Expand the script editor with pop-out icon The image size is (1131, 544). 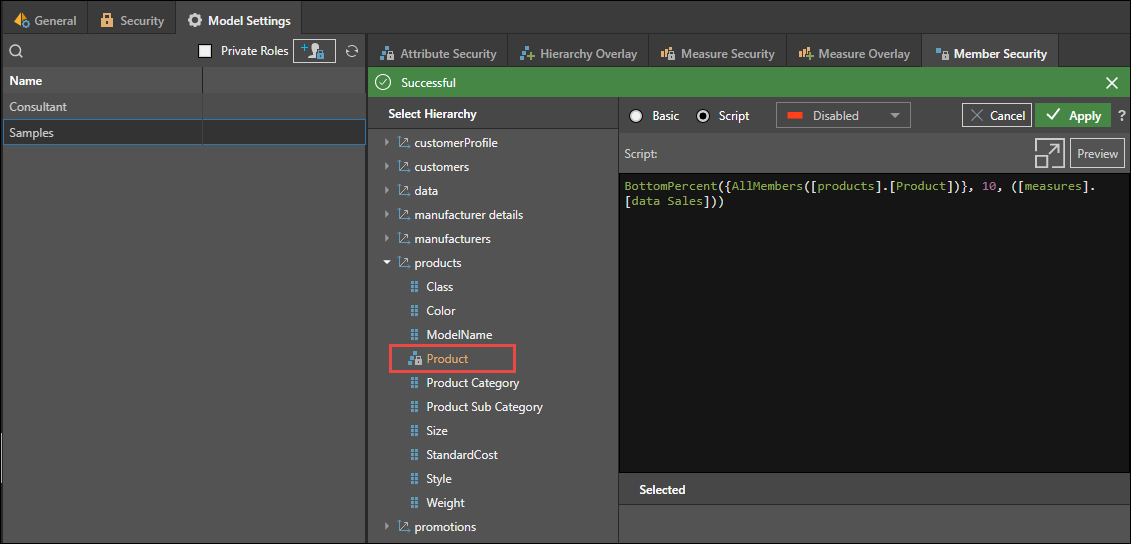(1049, 153)
